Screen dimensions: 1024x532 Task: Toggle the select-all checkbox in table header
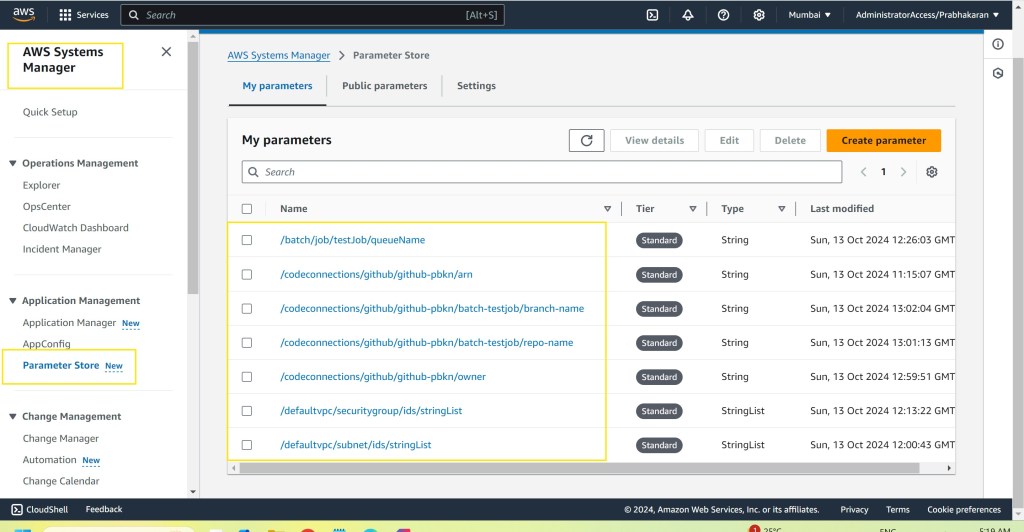(247, 209)
